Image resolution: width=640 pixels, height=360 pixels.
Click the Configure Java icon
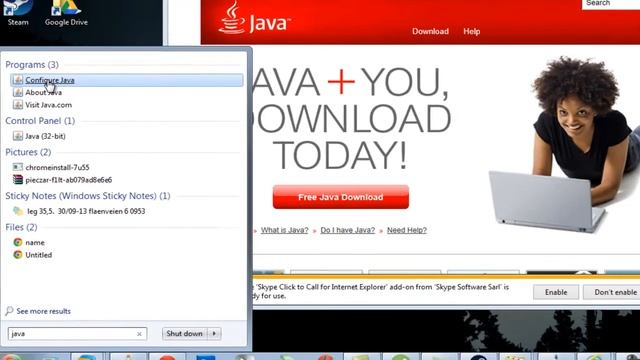[x=18, y=80]
